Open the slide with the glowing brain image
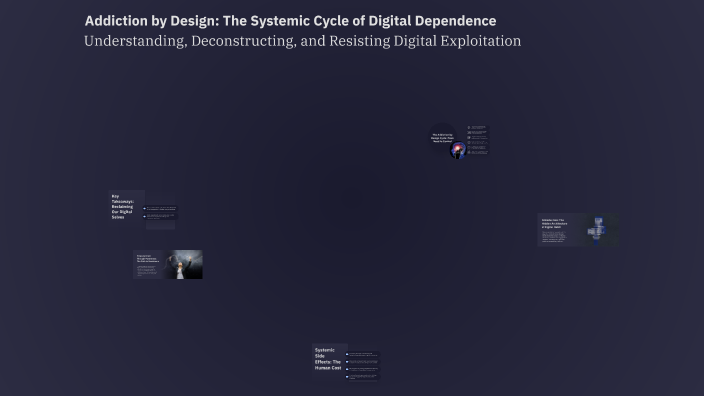The width and height of the screenshot is (704, 396). point(458,141)
